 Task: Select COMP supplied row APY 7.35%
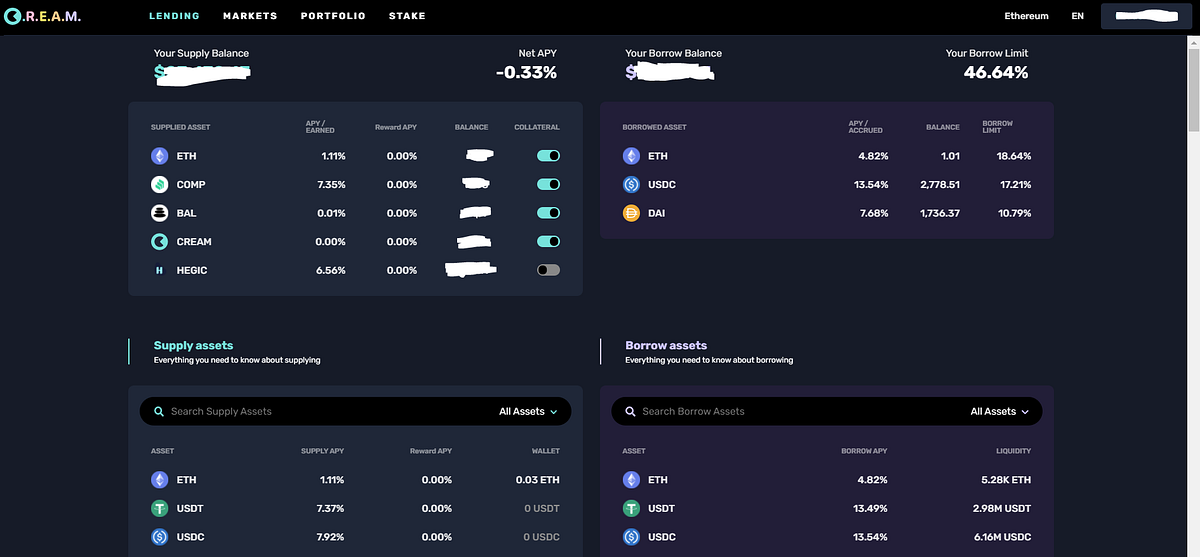pos(332,185)
